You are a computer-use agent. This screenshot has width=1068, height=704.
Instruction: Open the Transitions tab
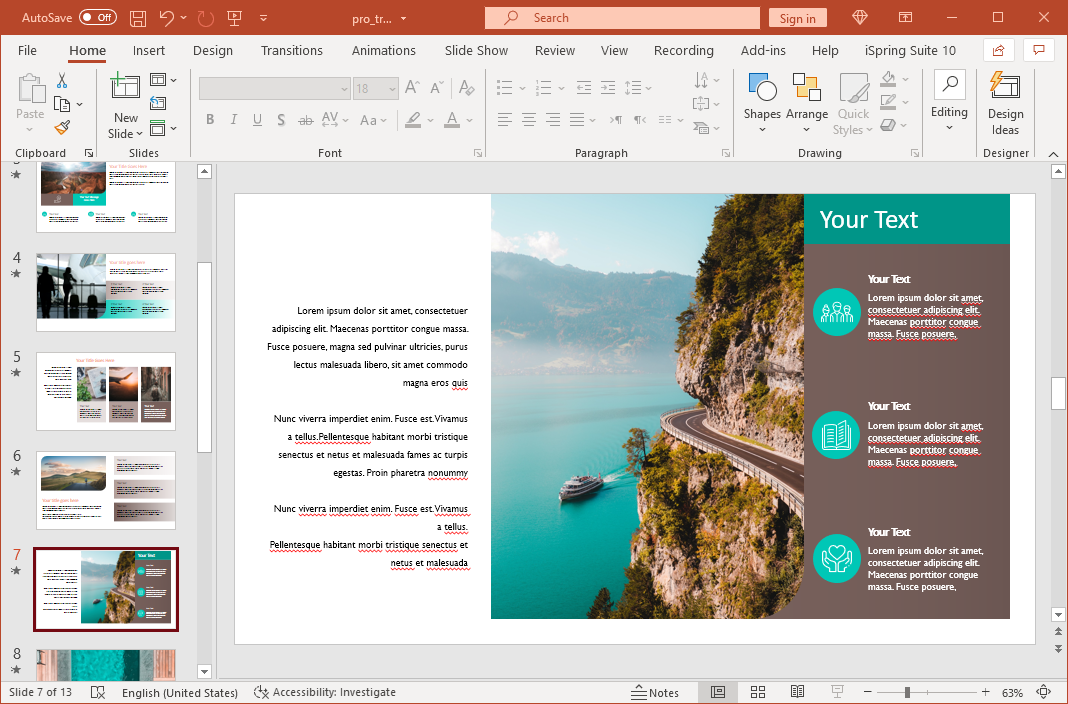click(291, 50)
